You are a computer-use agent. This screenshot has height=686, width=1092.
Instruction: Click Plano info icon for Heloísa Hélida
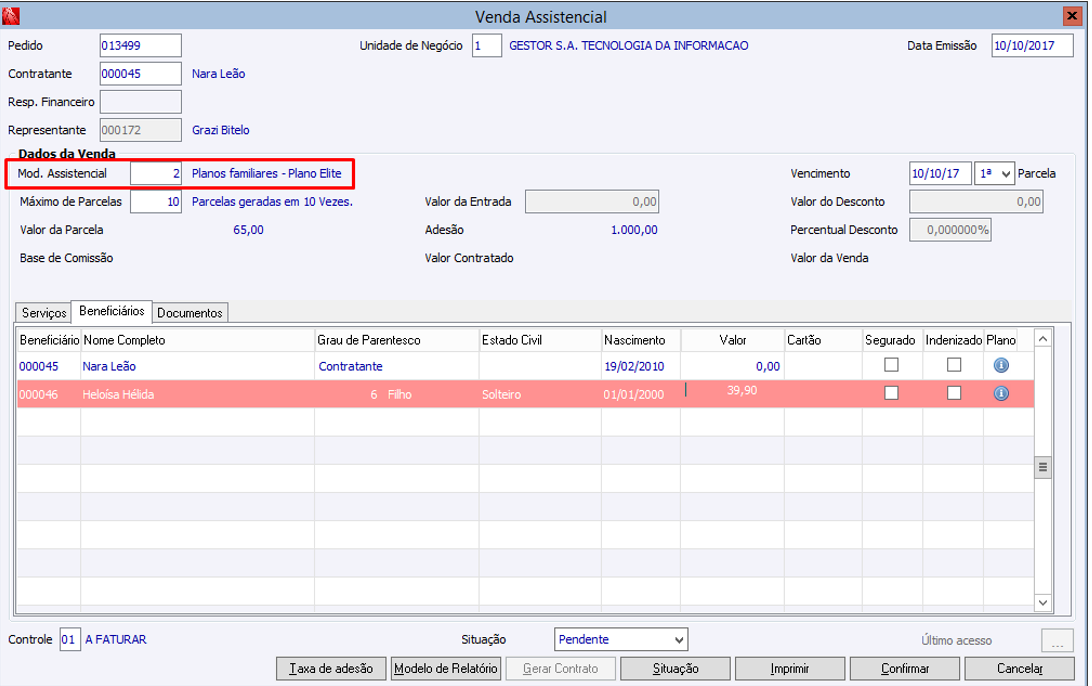(x=1001, y=394)
